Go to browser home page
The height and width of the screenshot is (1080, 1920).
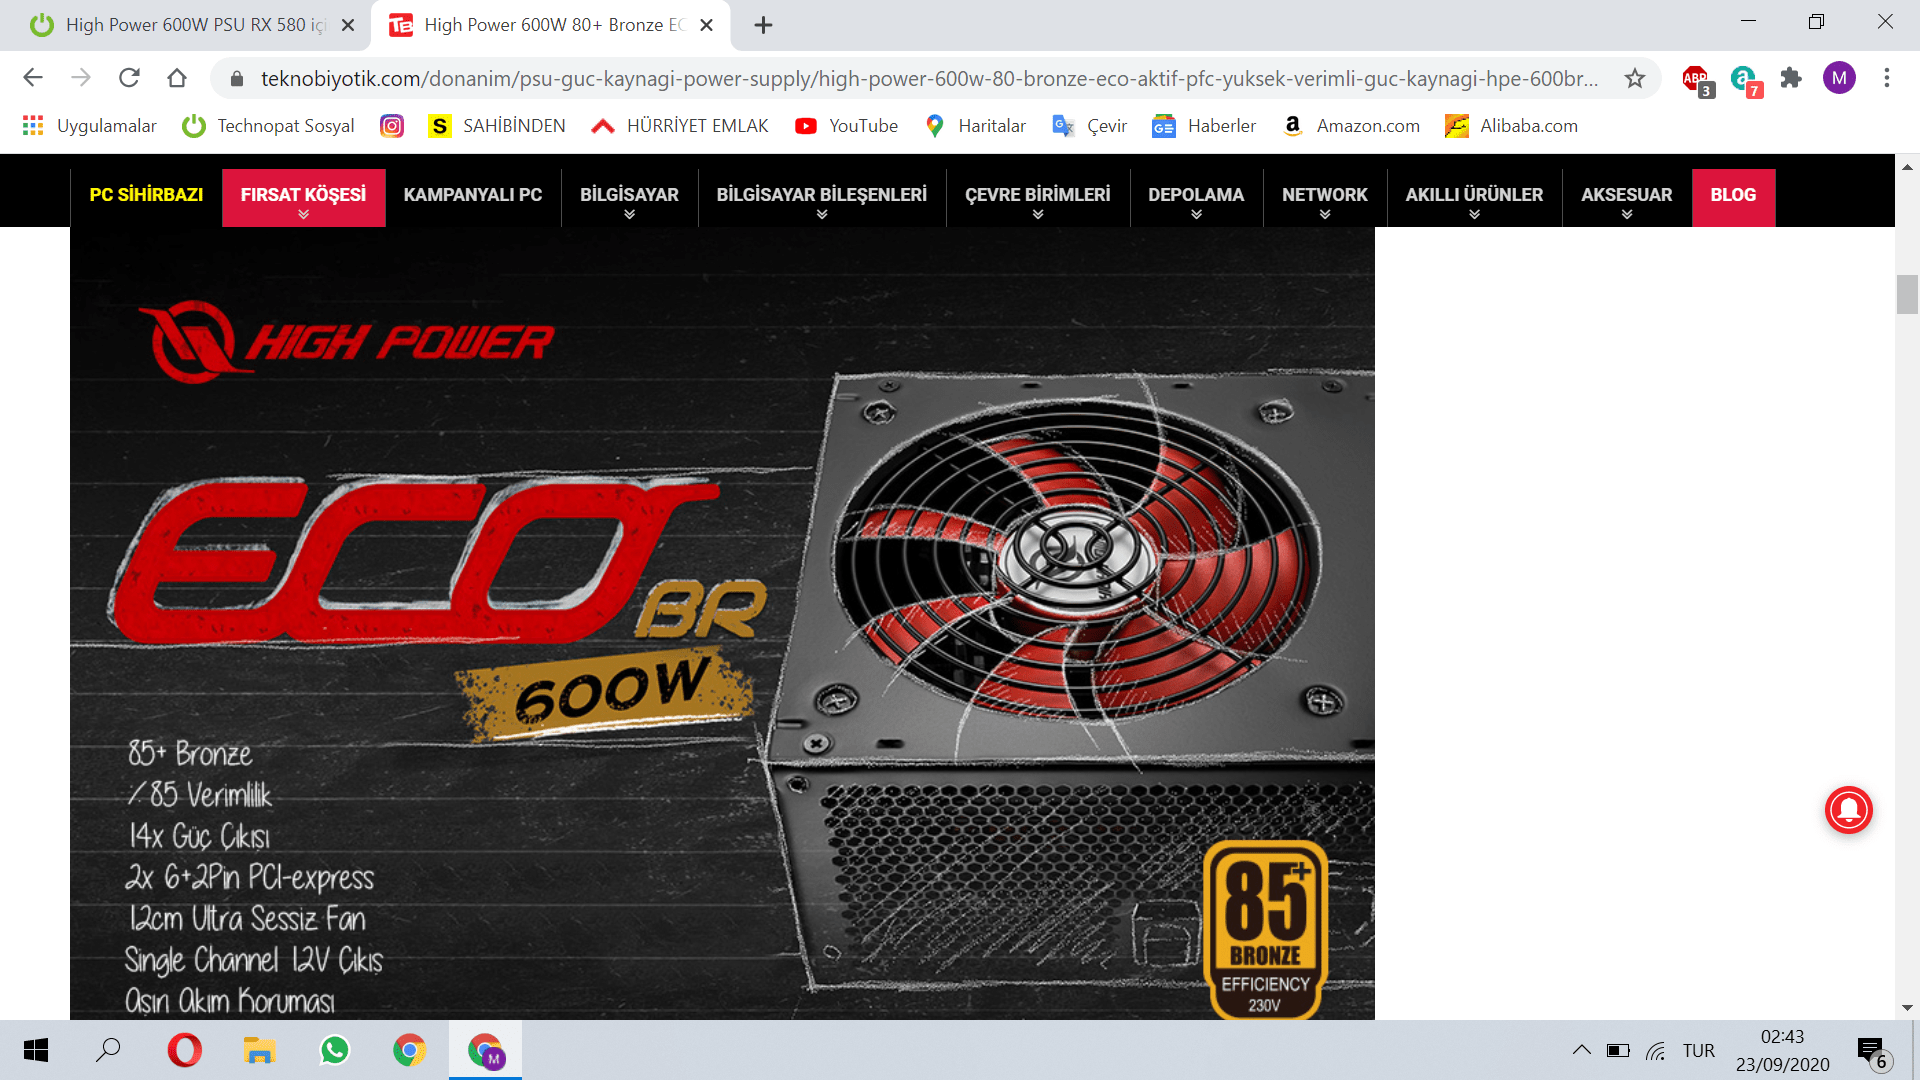pyautogui.click(x=177, y=78)
